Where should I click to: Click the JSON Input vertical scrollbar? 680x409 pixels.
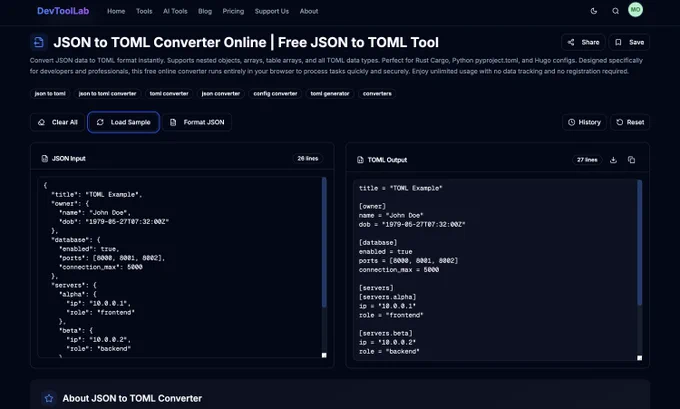point(324,242)
